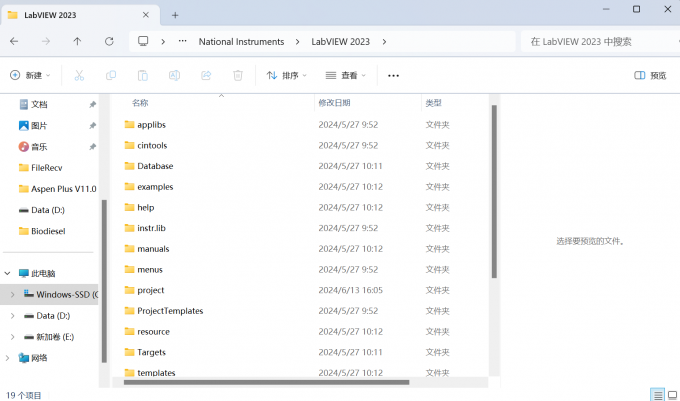Select the resource folder
680x401 pixels.
tap(153, 332)
